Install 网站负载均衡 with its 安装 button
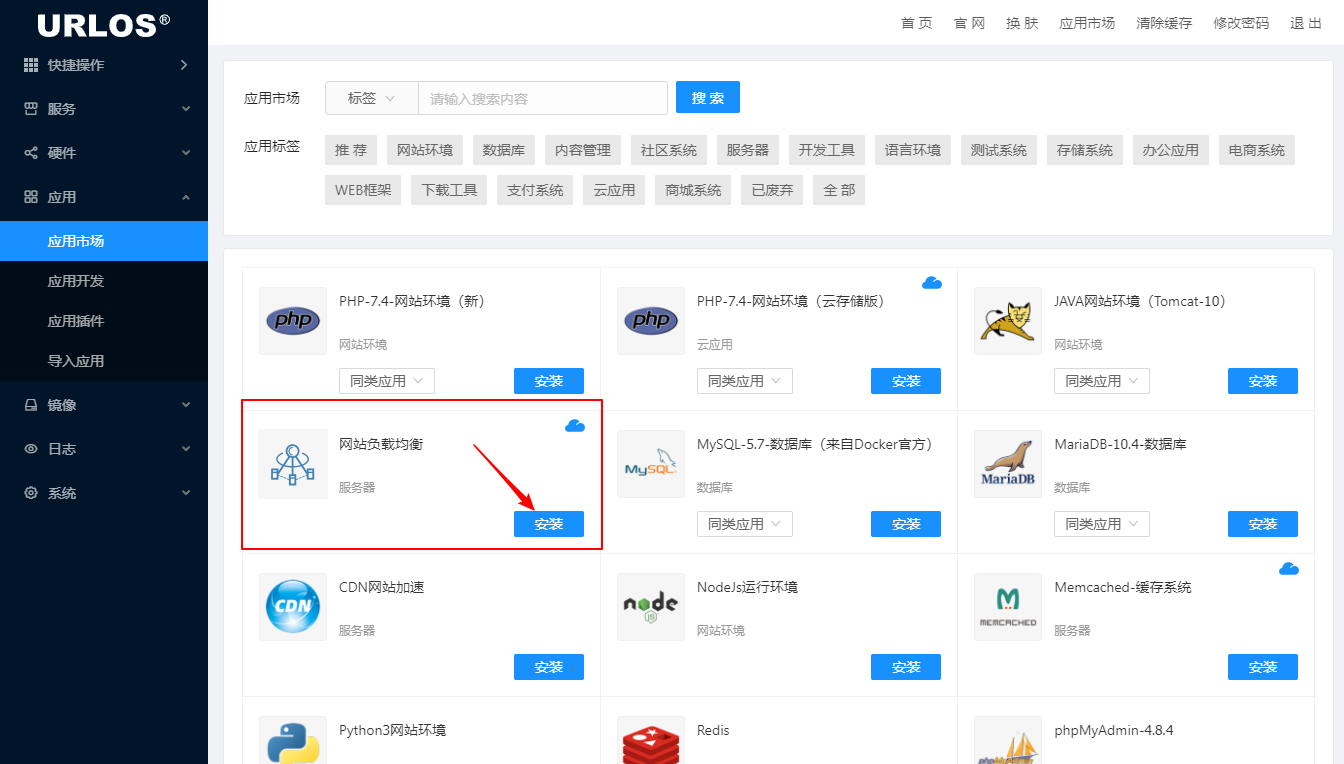The height and width of the screenshot is (764, 1344). [x=549, y=524]
